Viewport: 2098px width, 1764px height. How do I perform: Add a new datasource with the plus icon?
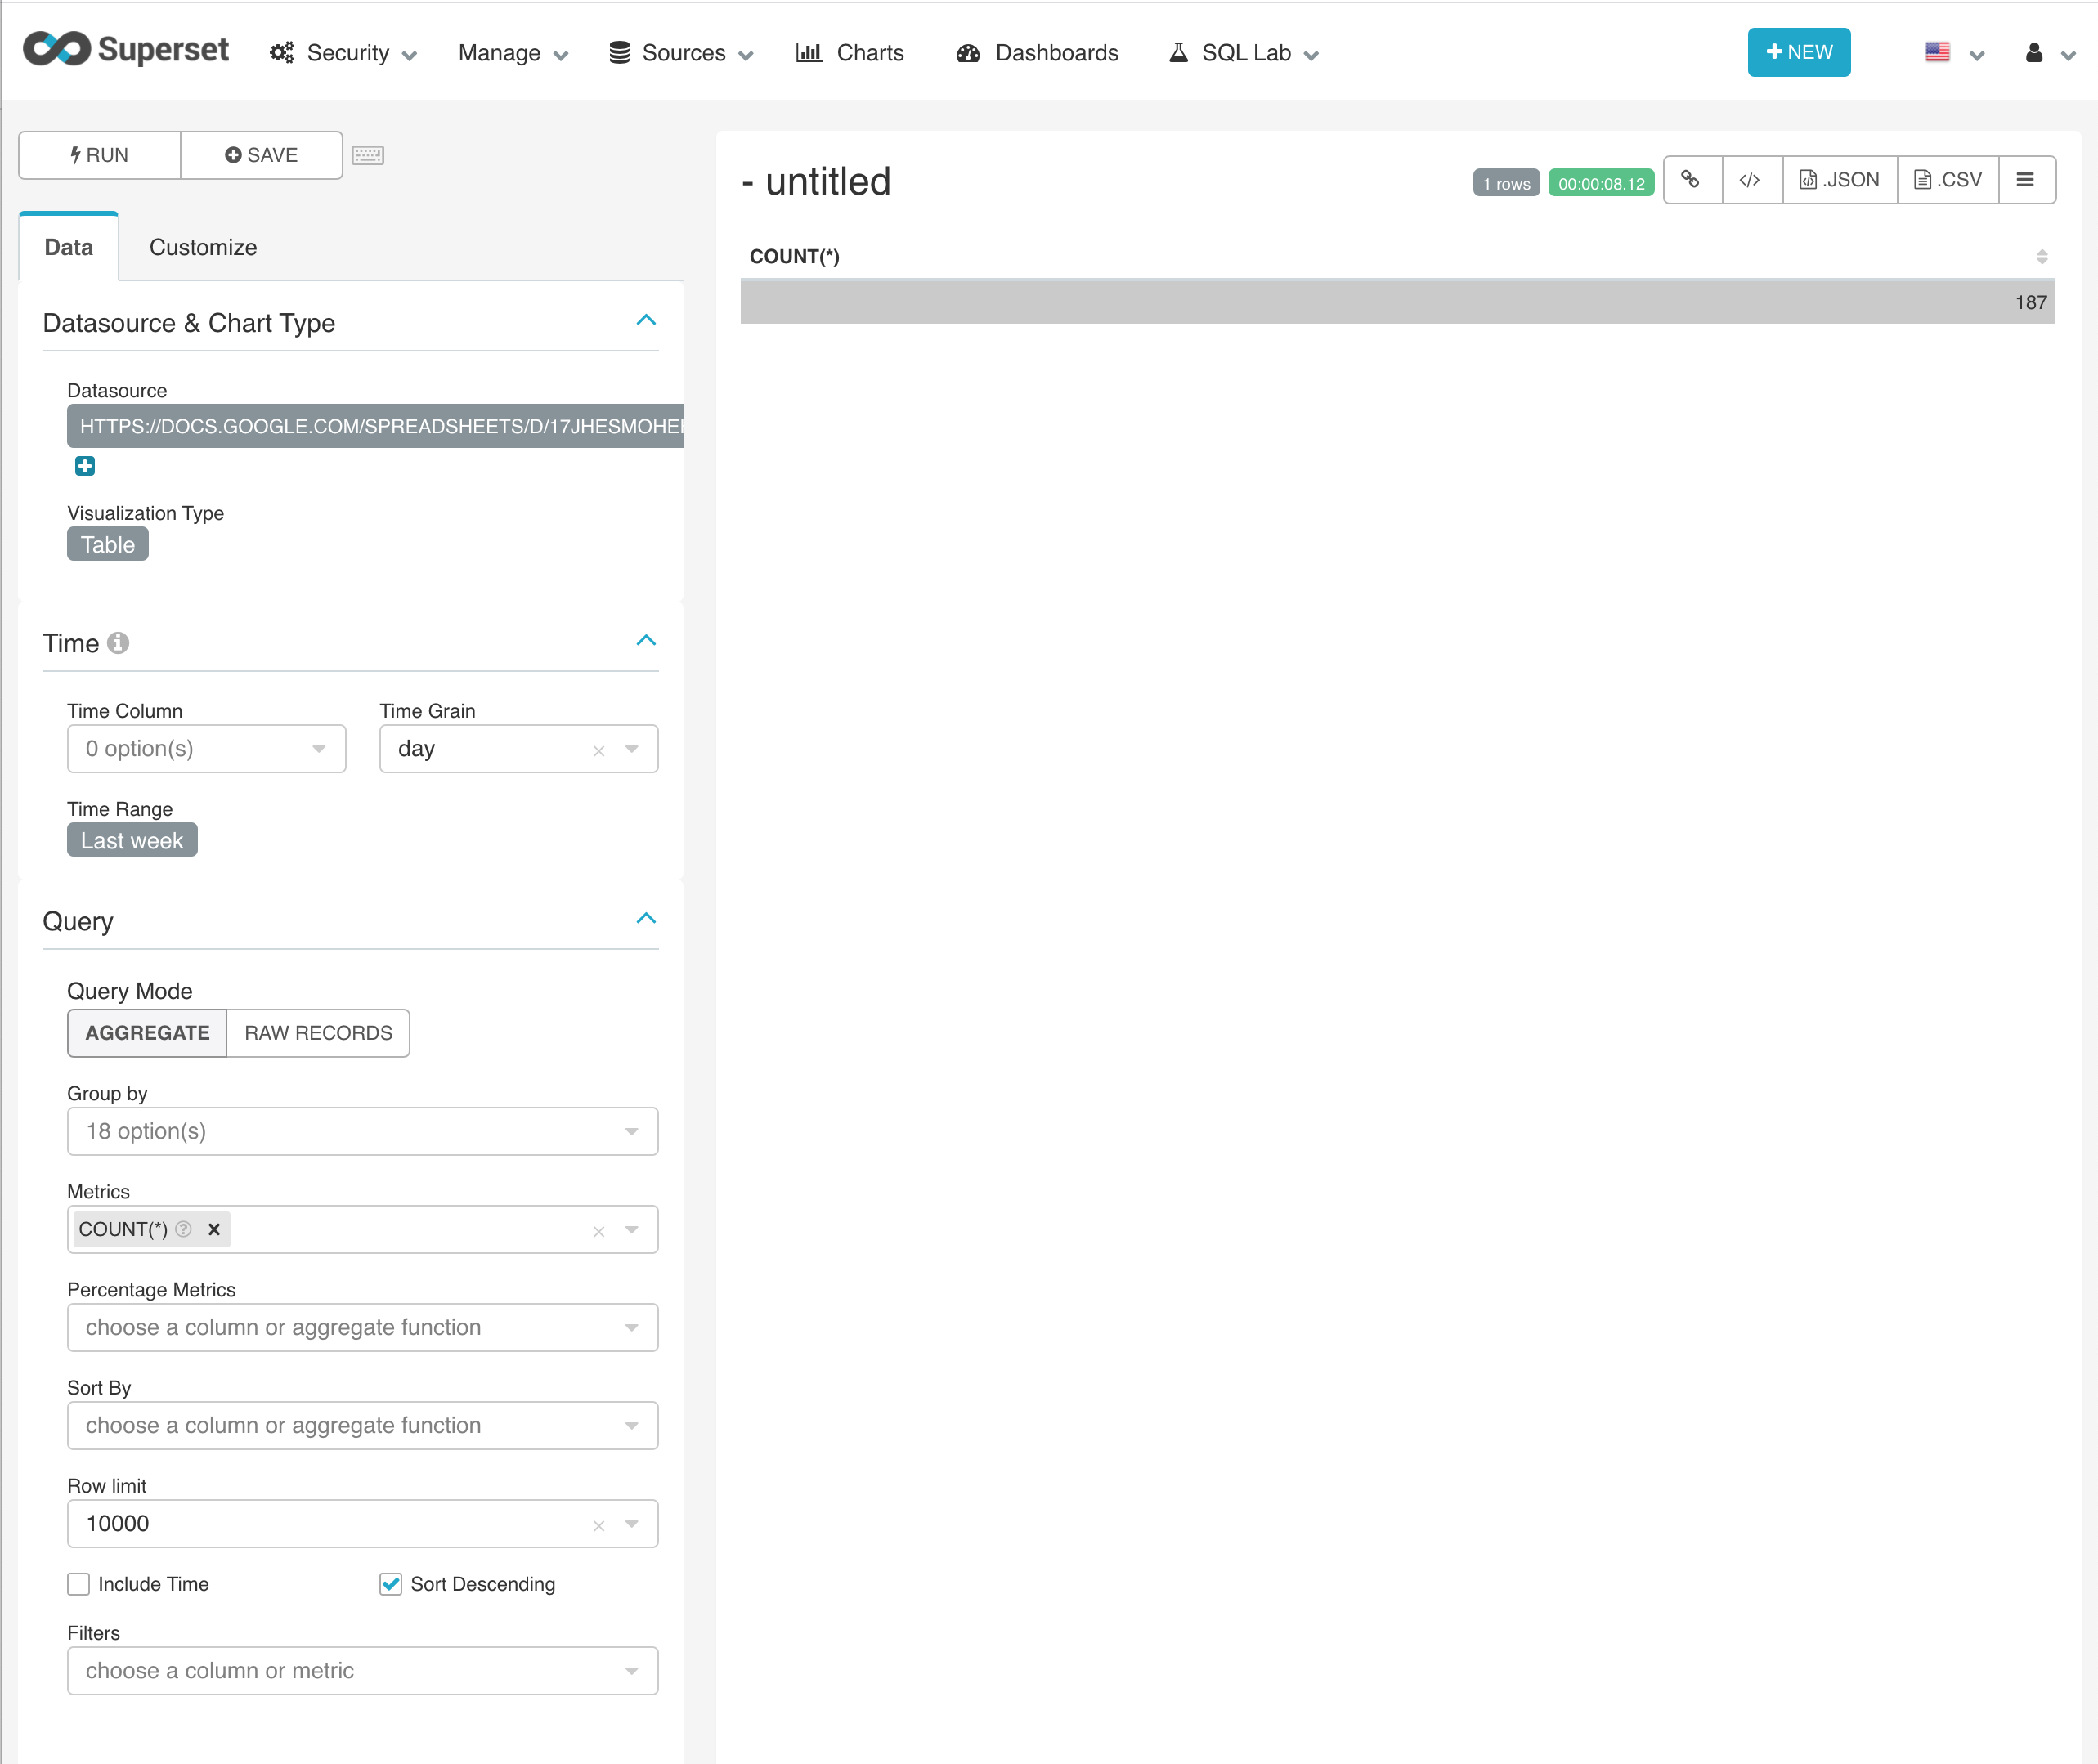(85, 466)
